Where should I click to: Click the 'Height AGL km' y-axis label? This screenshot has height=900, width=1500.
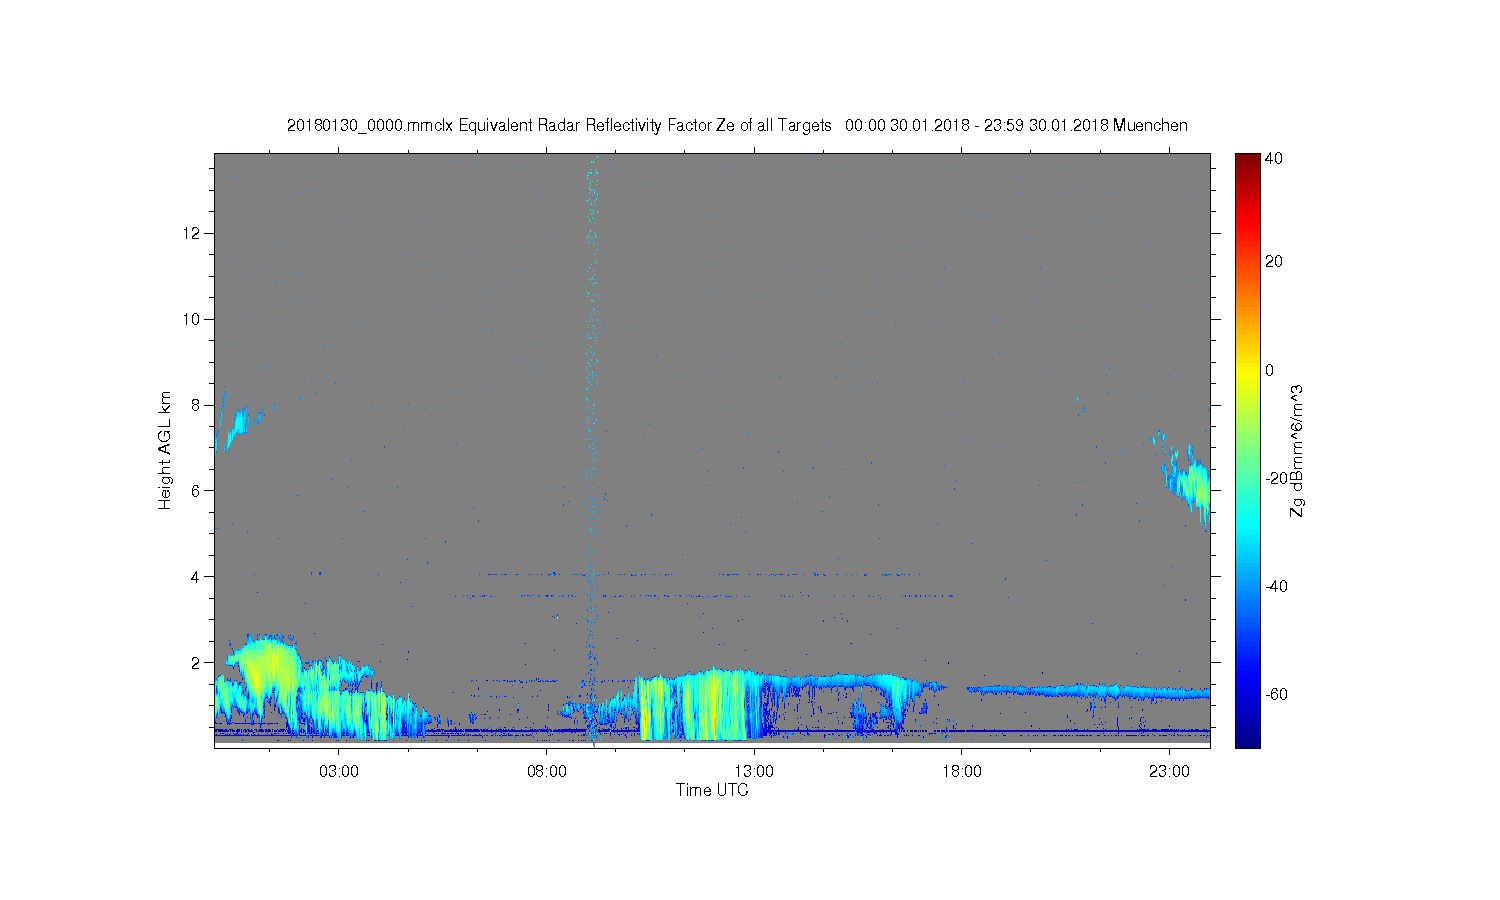165,450
